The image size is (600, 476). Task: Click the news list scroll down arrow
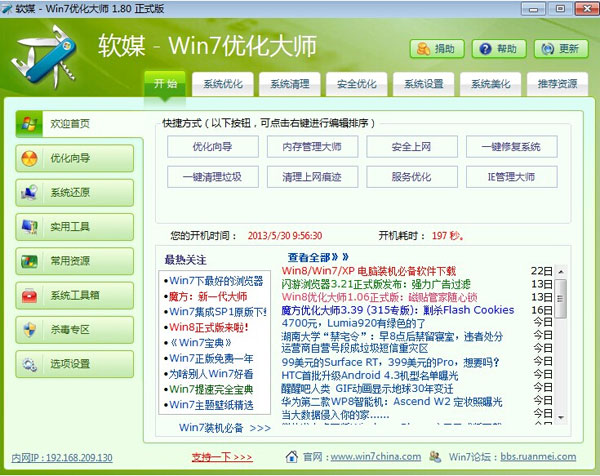click(x=561, y=417)
